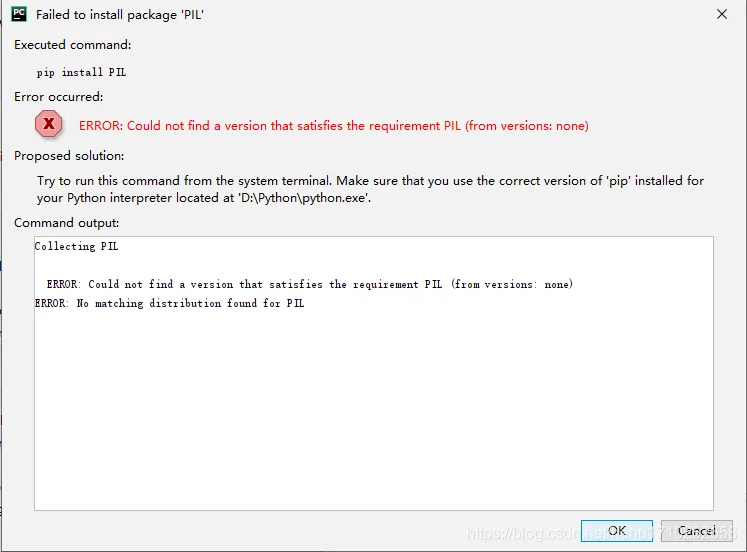The width and height of the screenshot is (747, 552).
Task: Click the output line 'Could not find a version'
Action: tap(310, 284)
